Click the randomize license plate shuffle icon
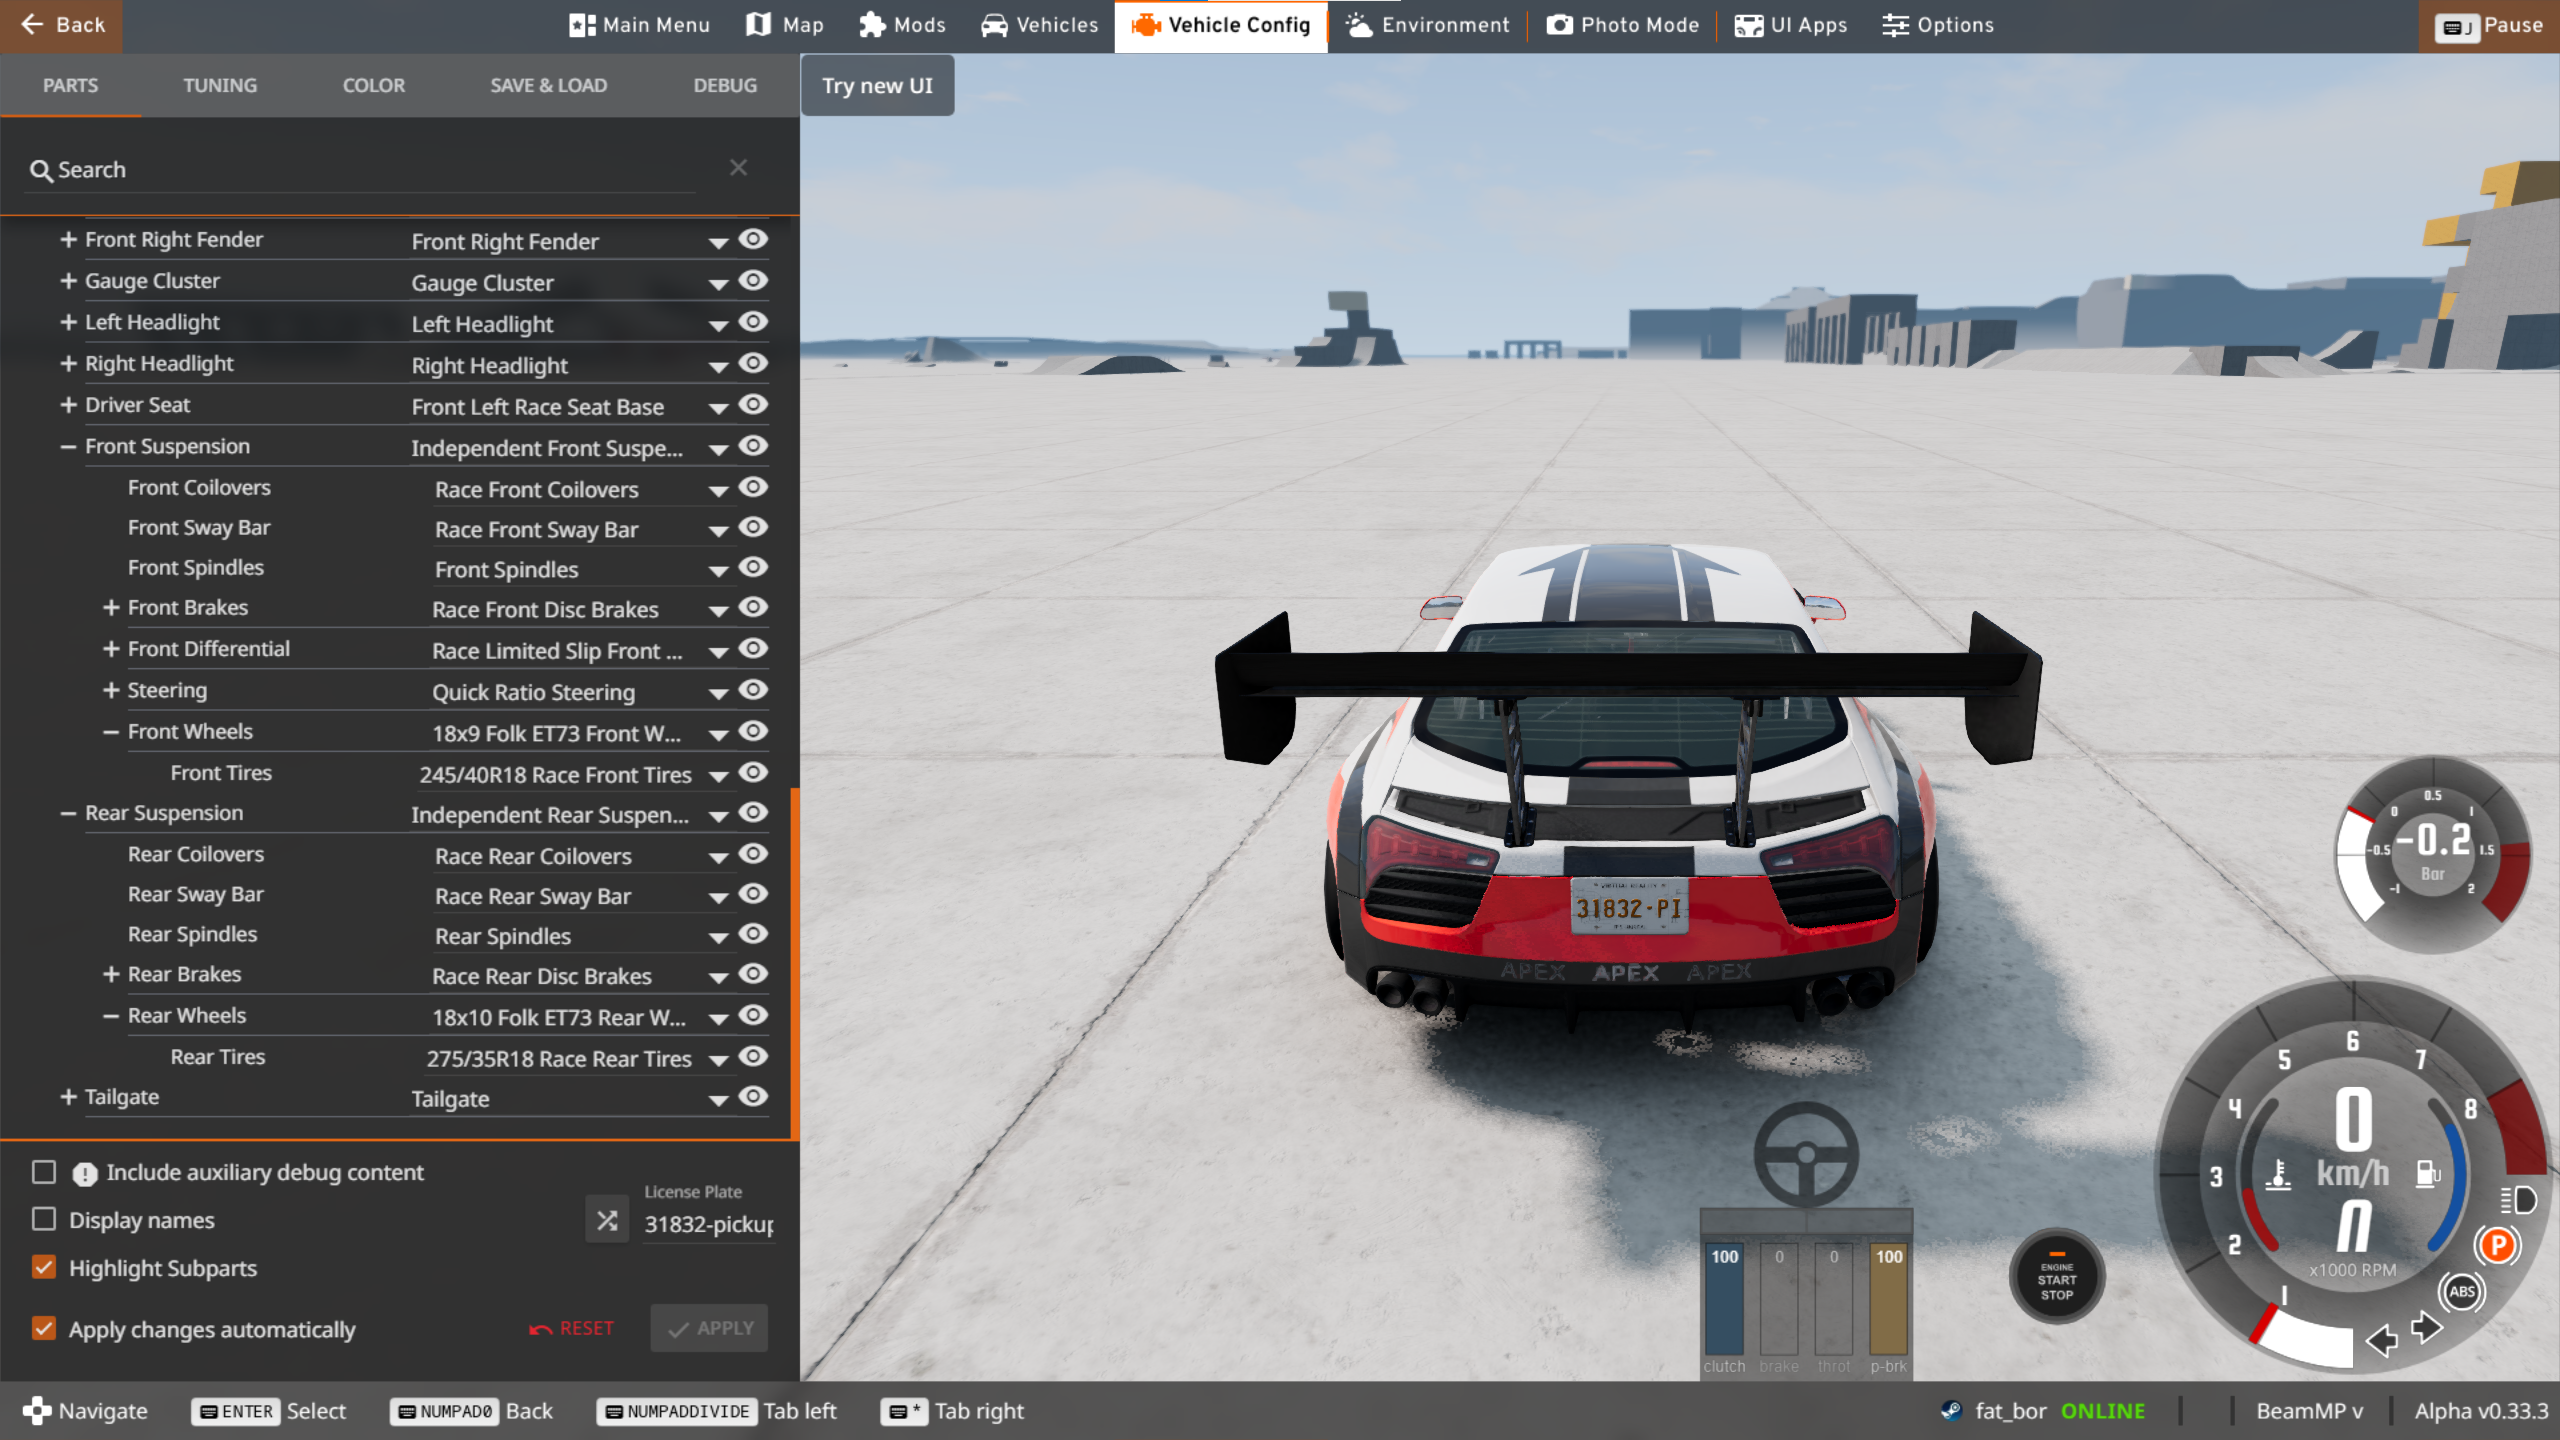Image resolution: width=2560 pixels, height=1440 pixels. coord(607,1220)
